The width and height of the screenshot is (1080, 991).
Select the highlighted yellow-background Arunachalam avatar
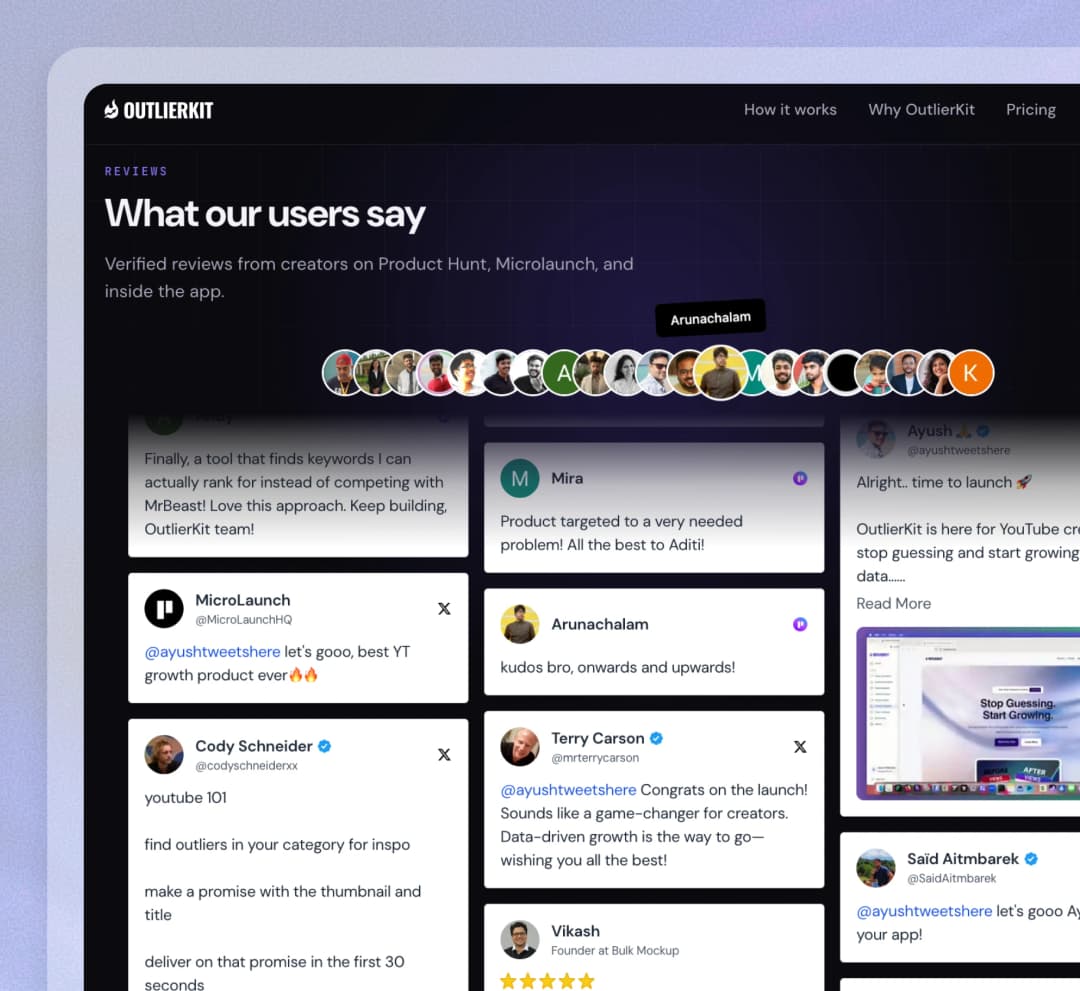(x=720, y=373)
